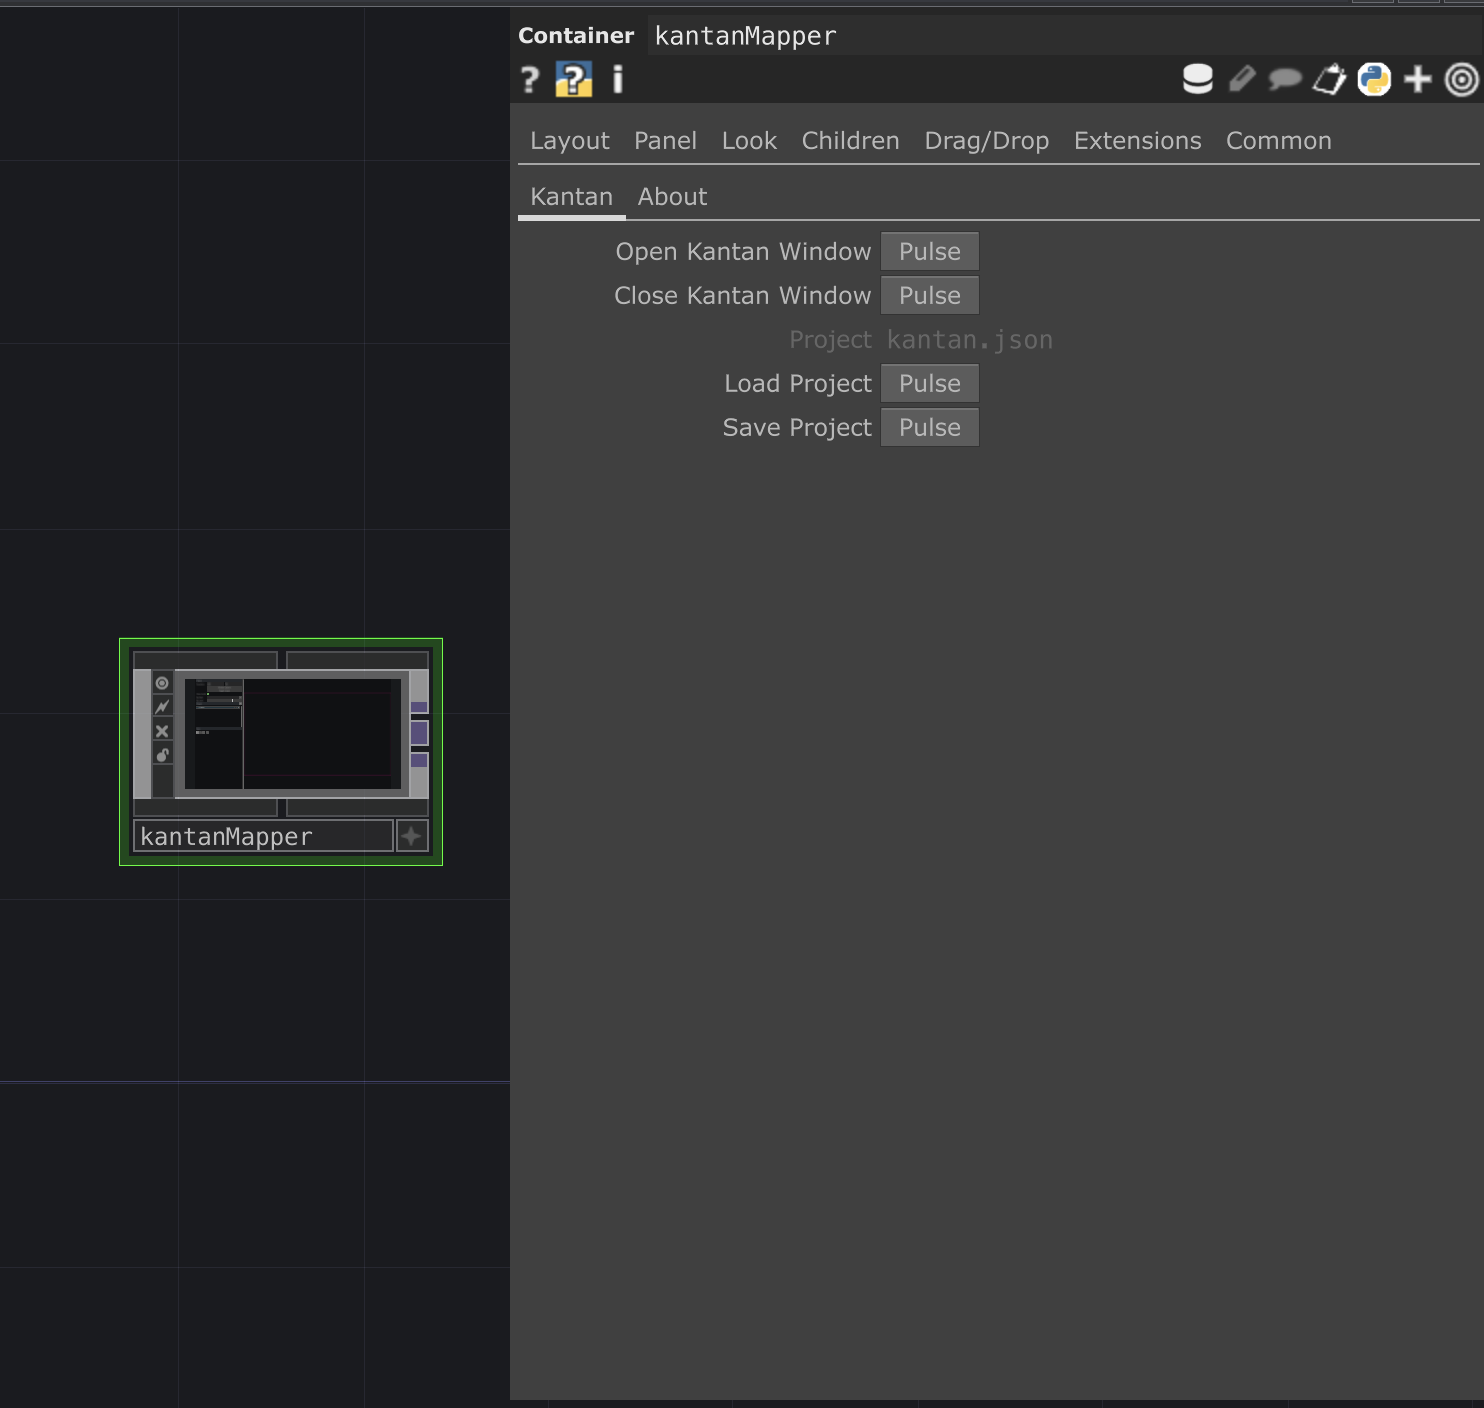Viewport: 1484px width, 1408px height.
Task: Switch to the Extensions tab
Action: pos(1137,141)
